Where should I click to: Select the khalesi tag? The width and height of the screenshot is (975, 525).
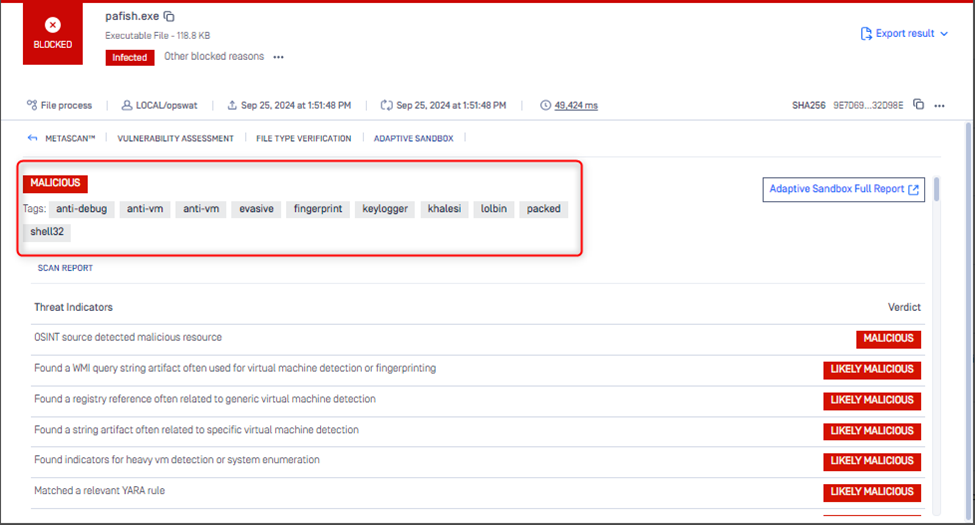pos(444,209)
